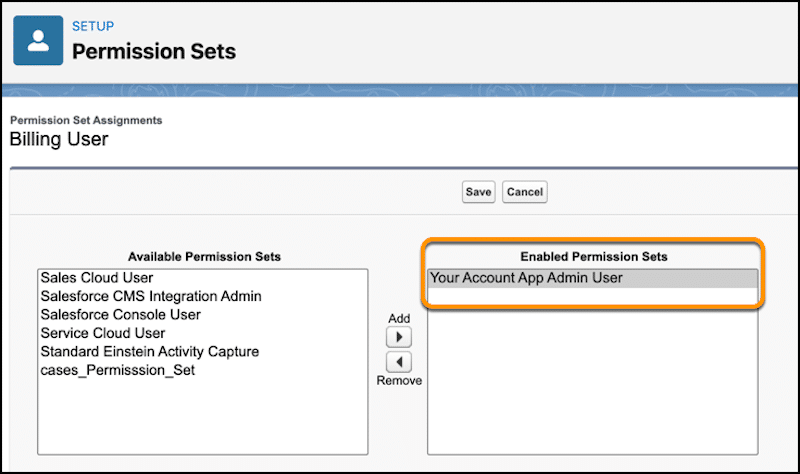800x474 pixels.
Task: Click the Add label above the arrow
Action: (x=399, y=318)
